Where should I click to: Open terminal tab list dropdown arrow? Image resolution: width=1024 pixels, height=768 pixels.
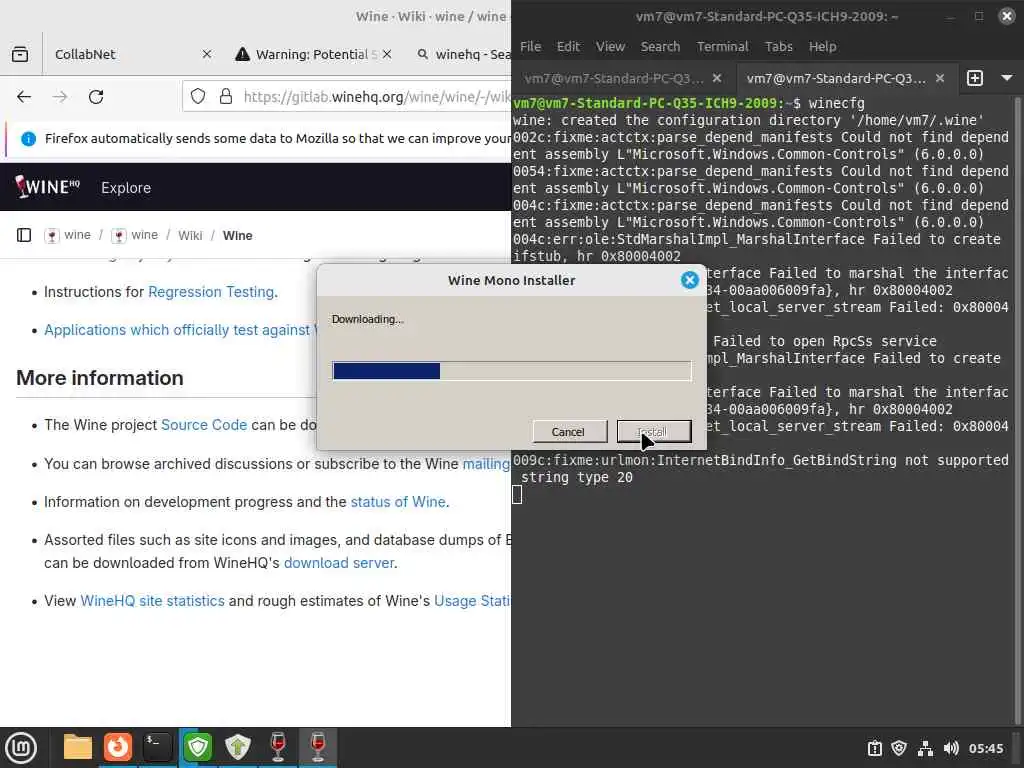(x=1007, y=78)
